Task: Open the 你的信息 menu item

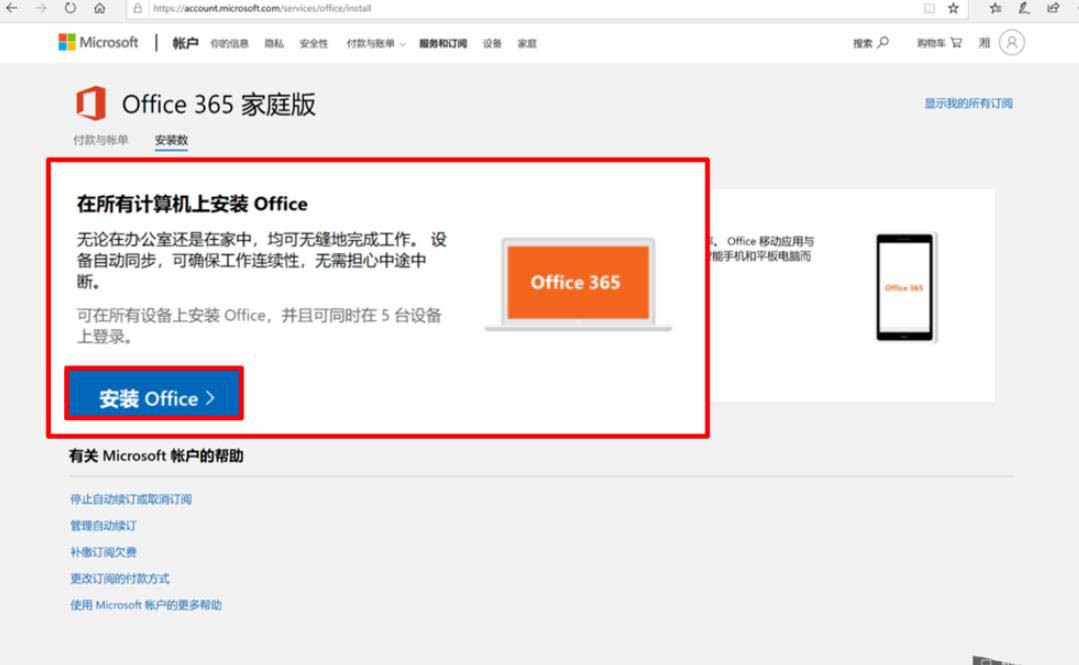Action: point(229,43)
